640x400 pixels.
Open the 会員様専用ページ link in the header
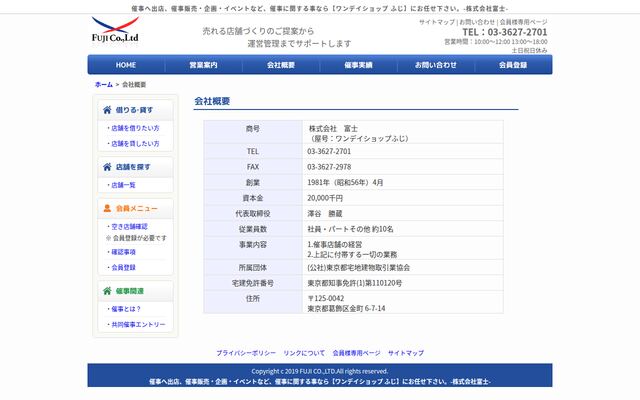pyautogui.click(x=523, y=22)
